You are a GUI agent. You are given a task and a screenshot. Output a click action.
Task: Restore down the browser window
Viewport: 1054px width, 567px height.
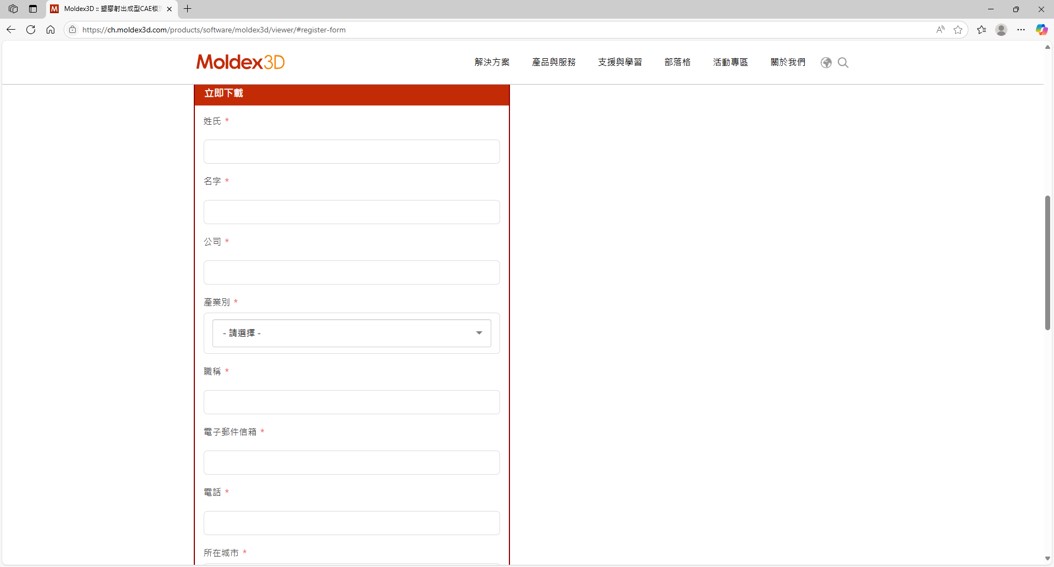1016,9
